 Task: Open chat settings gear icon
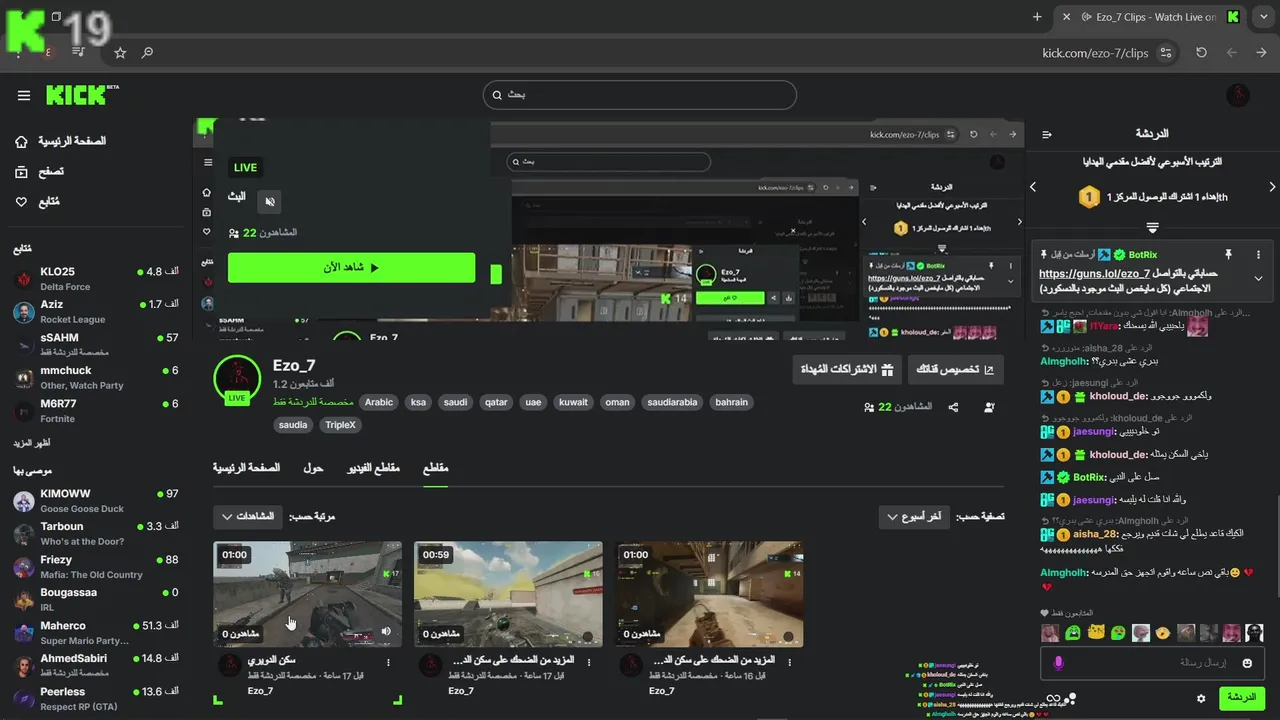click(1201, 698)
